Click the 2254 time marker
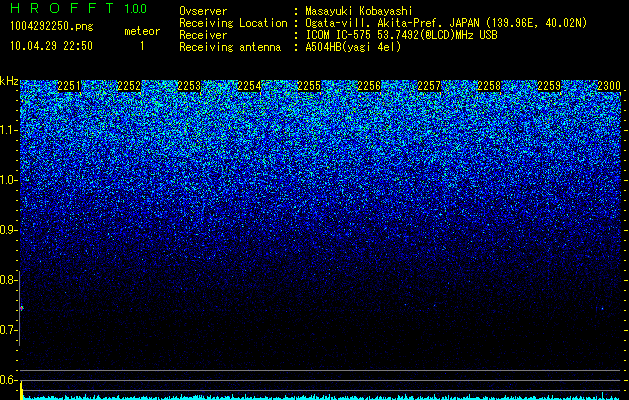Image resolution: width=629 pixels, height=400 pixels. [x=249, y=86]
